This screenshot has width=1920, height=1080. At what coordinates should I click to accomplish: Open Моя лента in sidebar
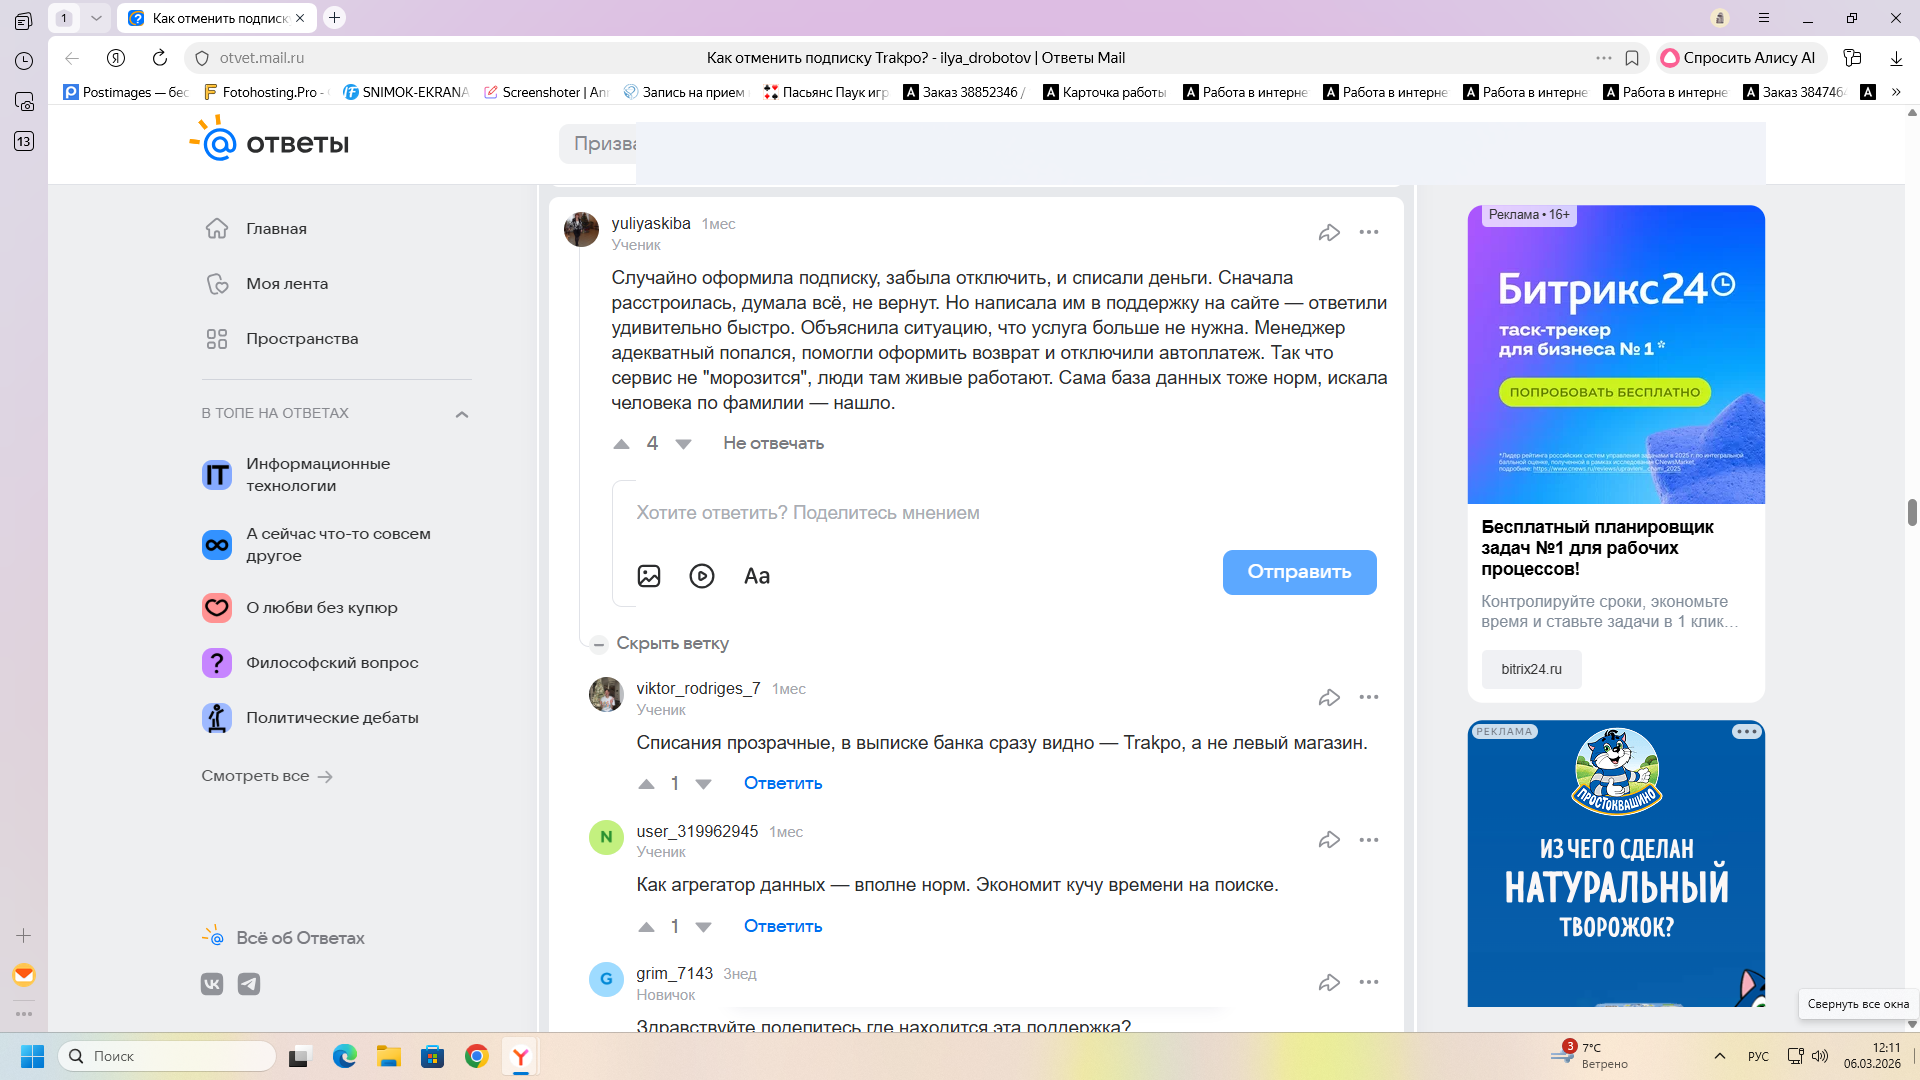(287, 284)
